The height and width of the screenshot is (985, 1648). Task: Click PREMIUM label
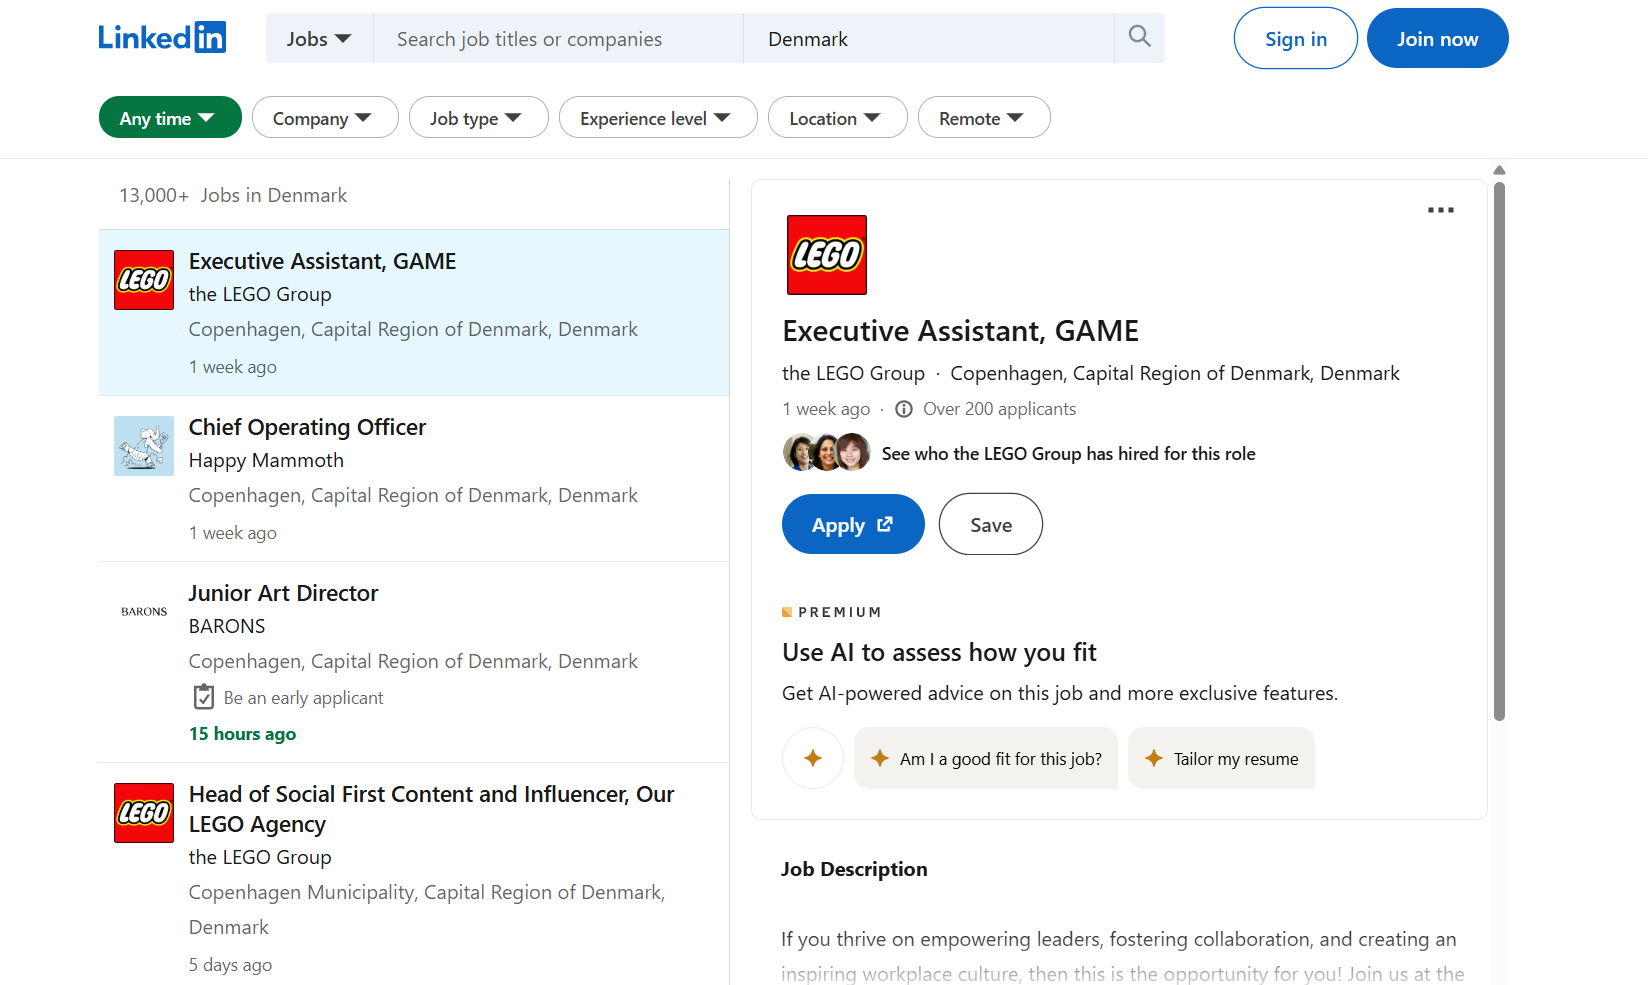click(839, 612)
